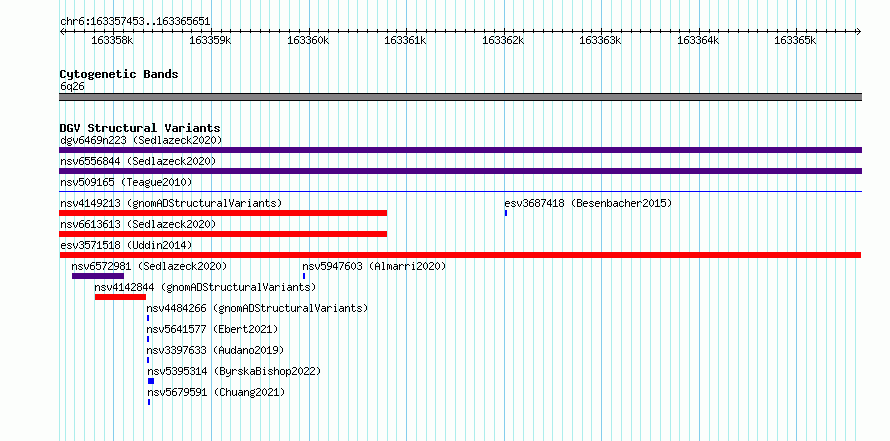
Task: Open esv3571518 (Uddin2014) label
Action: (126, 245)
